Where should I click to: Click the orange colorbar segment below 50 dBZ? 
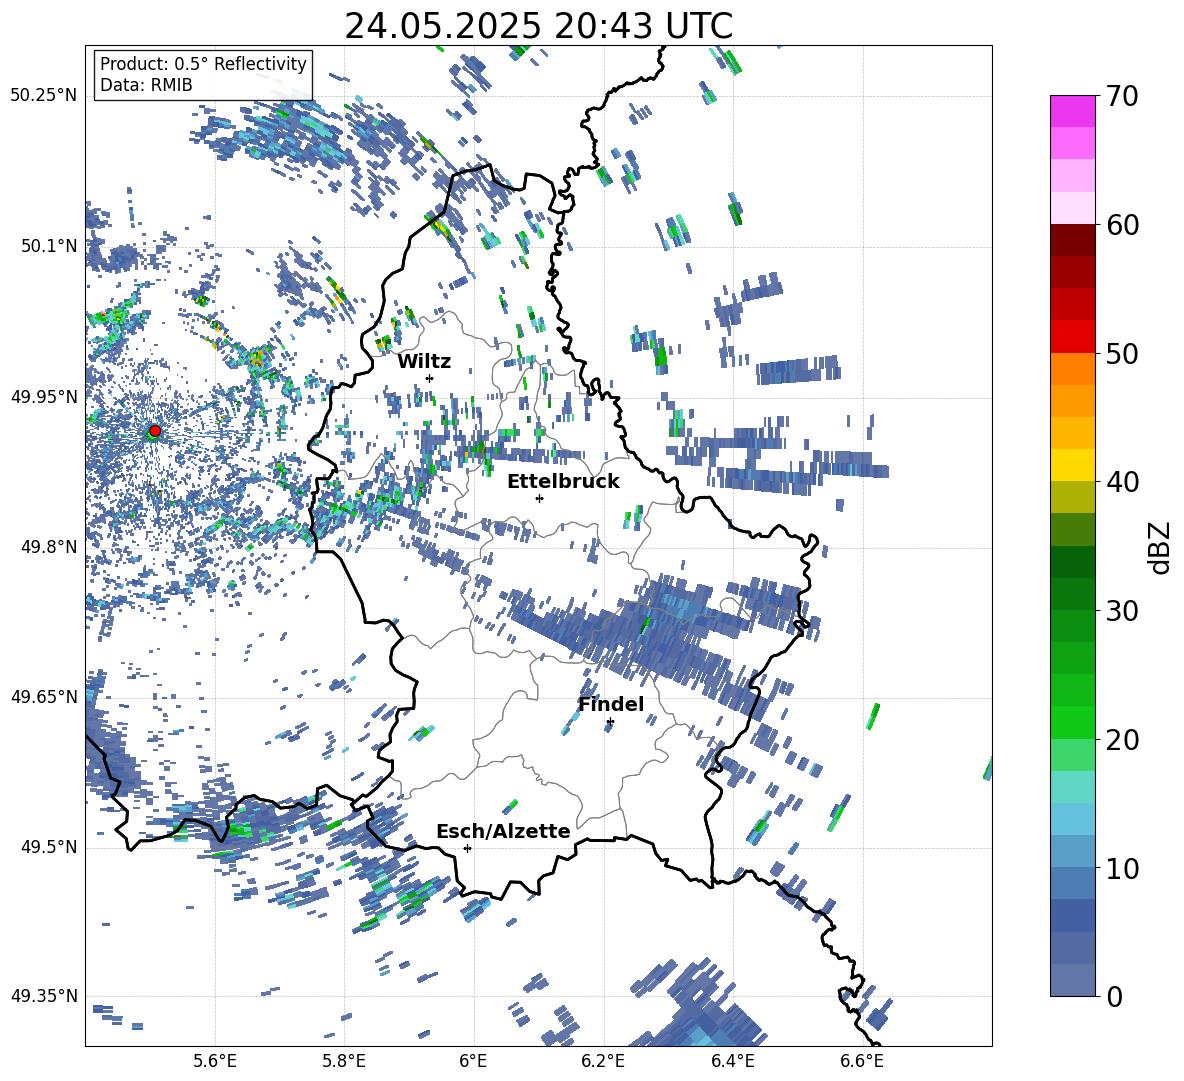click(1073, 368)
